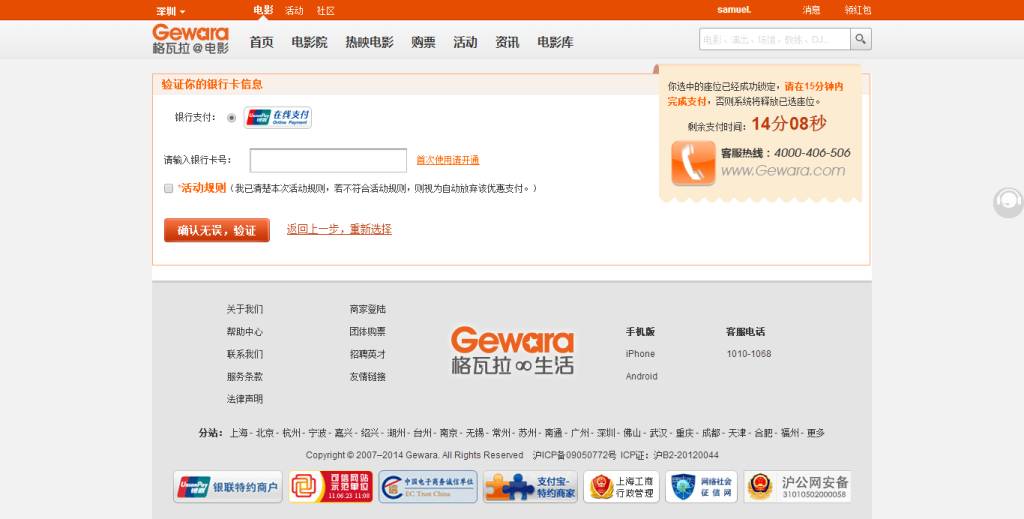The width and height of the screenshot is (1024, 519).
Task: Click the 首次使用请开通 link
Action: coord(448,160)
